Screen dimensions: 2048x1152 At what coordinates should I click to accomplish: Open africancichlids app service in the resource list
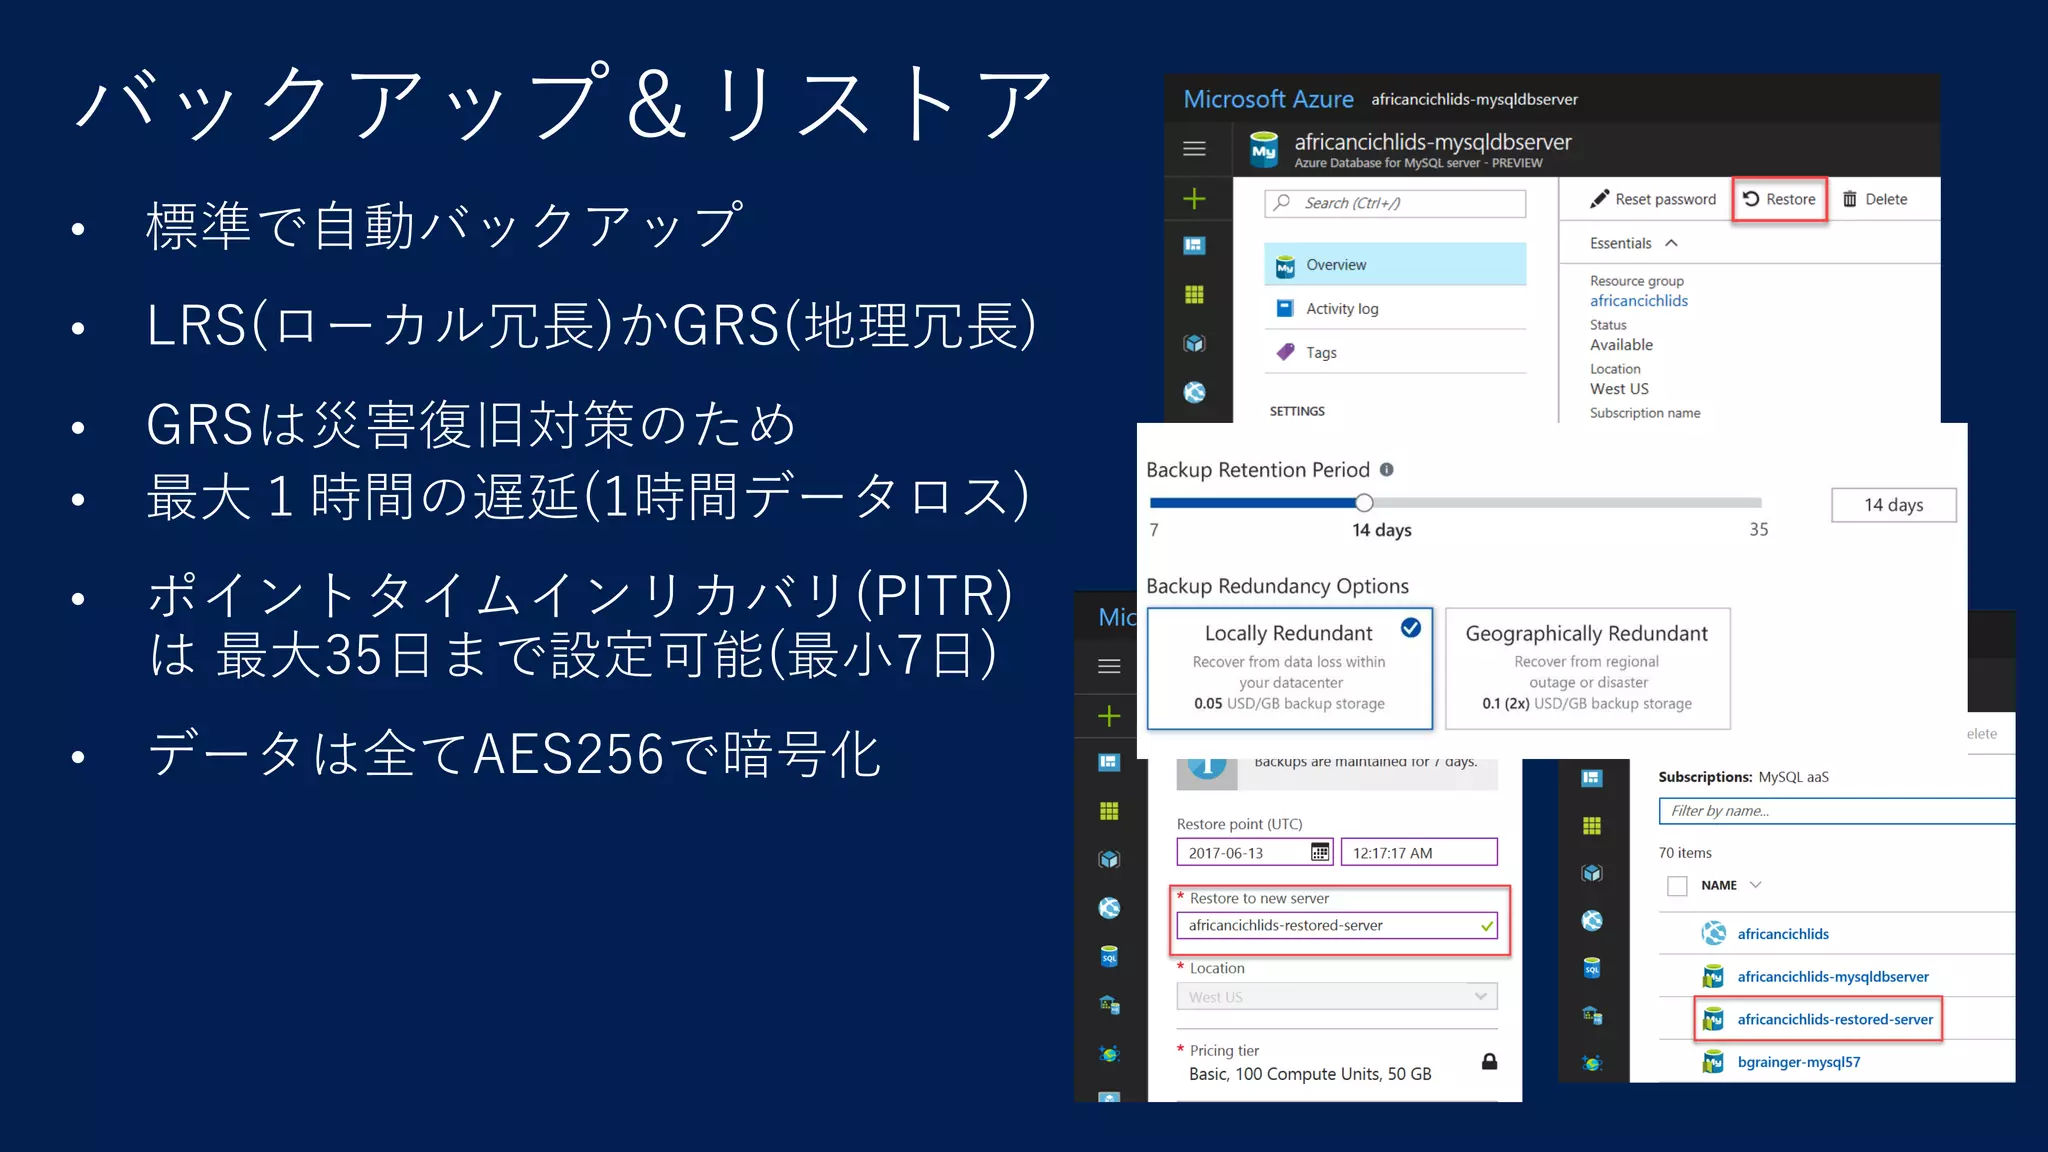pyautogui.click(x=1782, y=934)
